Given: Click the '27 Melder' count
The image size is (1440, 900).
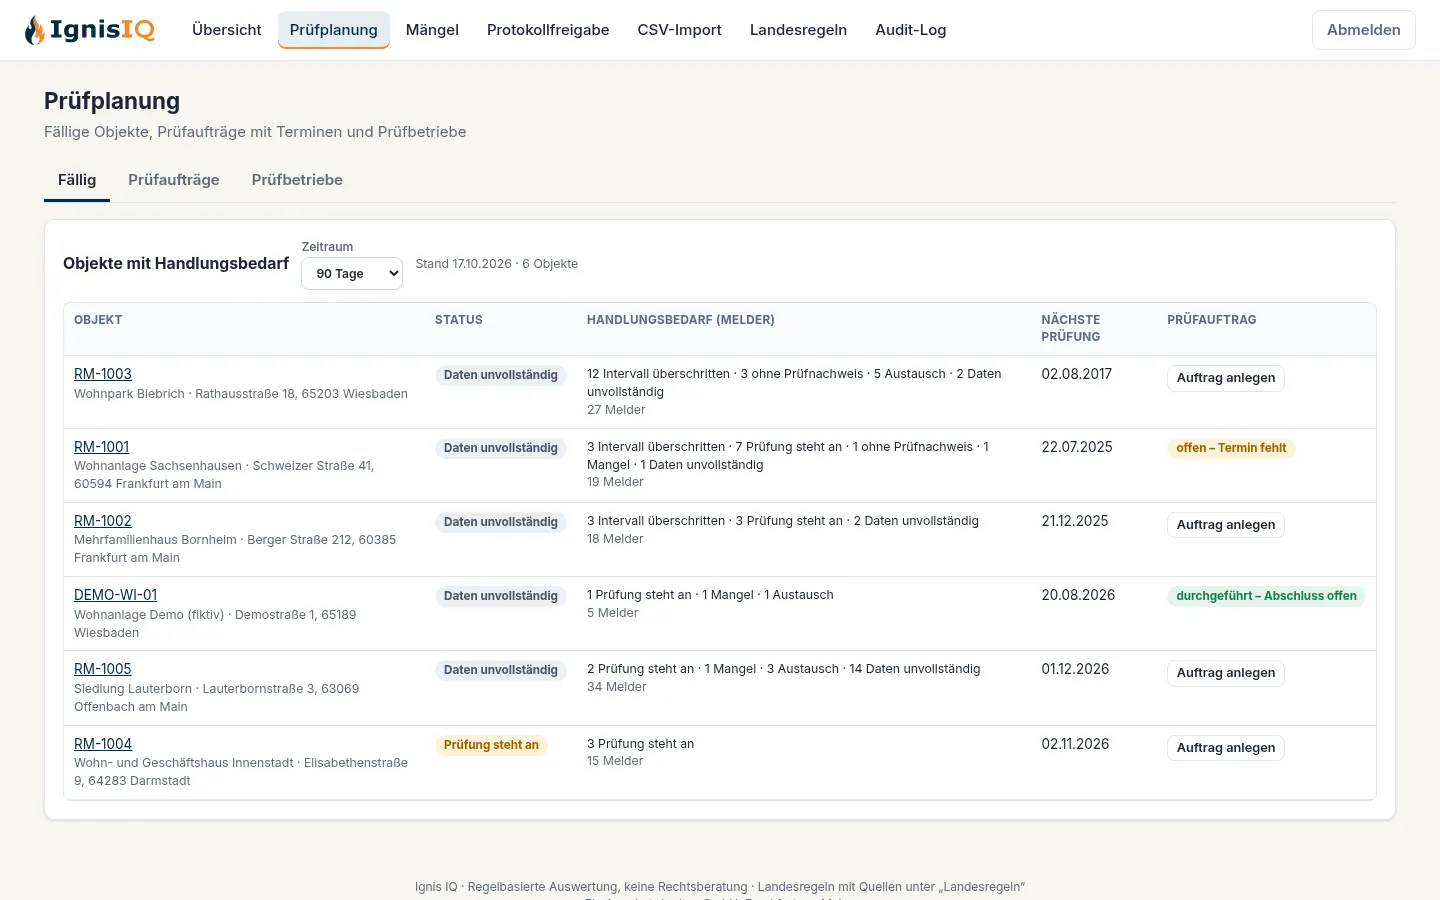Looking at the screenshot, I should point(616,410).
